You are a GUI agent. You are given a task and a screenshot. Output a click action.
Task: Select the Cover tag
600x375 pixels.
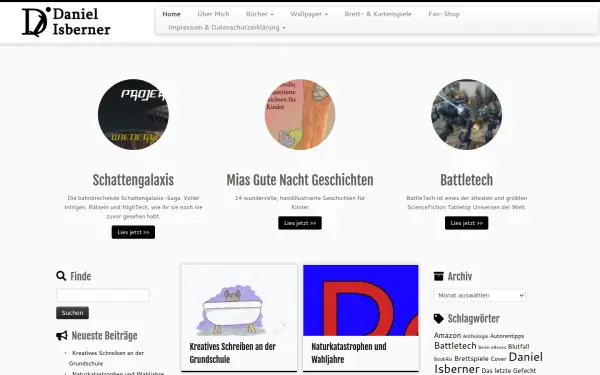pos(498,359)
